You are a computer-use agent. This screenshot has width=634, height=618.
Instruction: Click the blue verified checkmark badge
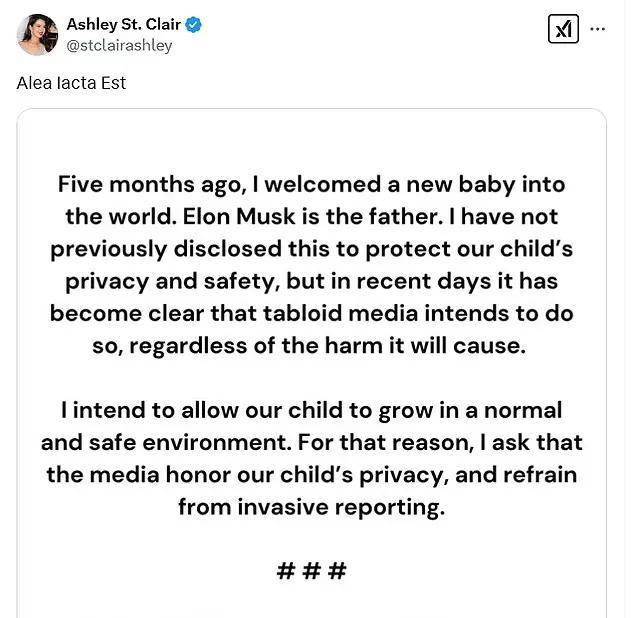pyautogui.click(x=193, y=25)
